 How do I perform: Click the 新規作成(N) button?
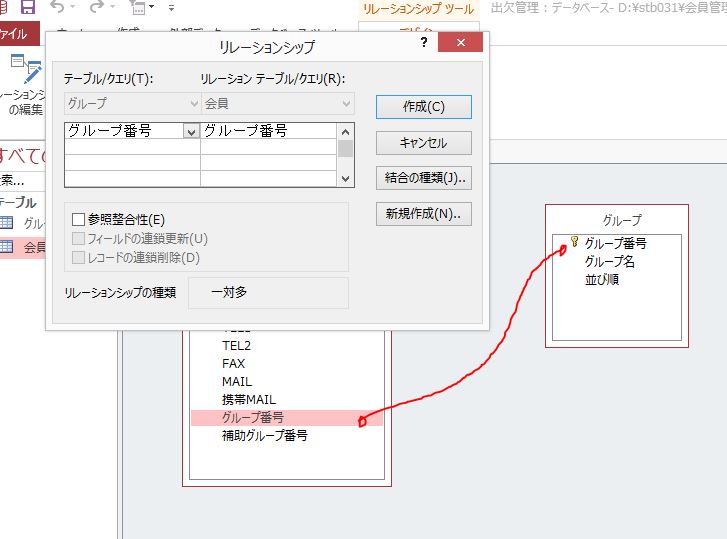click(424, 214)
